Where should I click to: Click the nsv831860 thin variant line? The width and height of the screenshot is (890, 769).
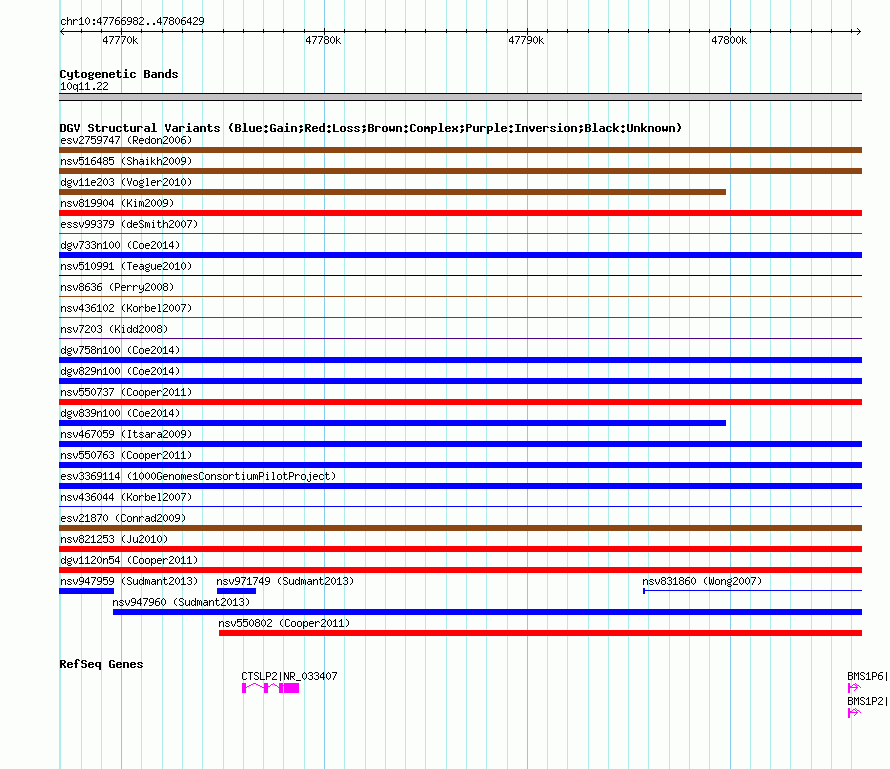[752, 591]
